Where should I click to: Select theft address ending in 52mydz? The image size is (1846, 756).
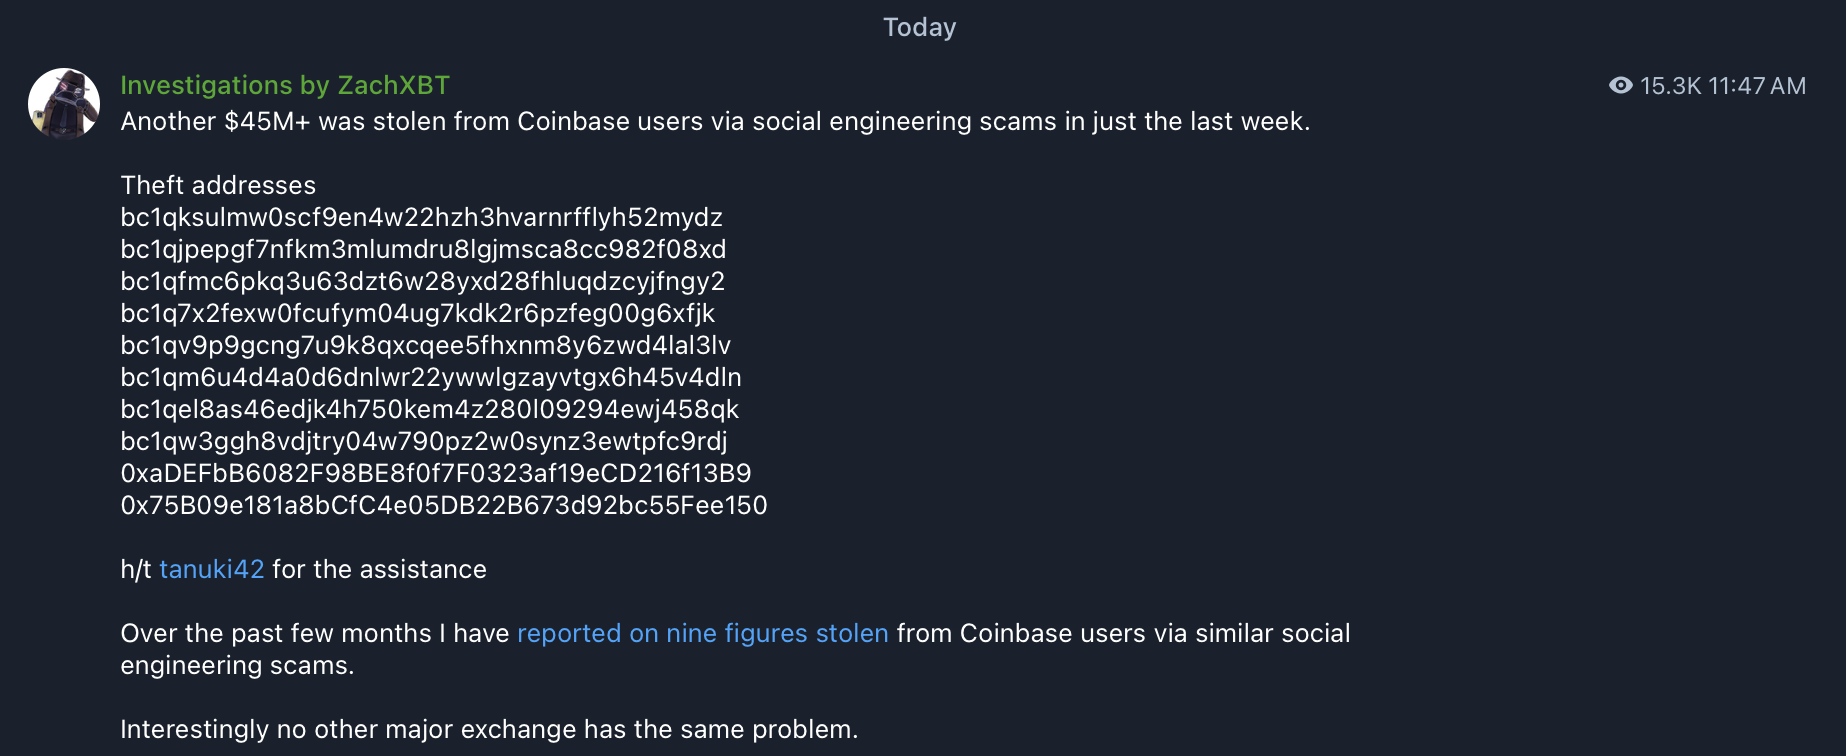click(x=421, y=217)
